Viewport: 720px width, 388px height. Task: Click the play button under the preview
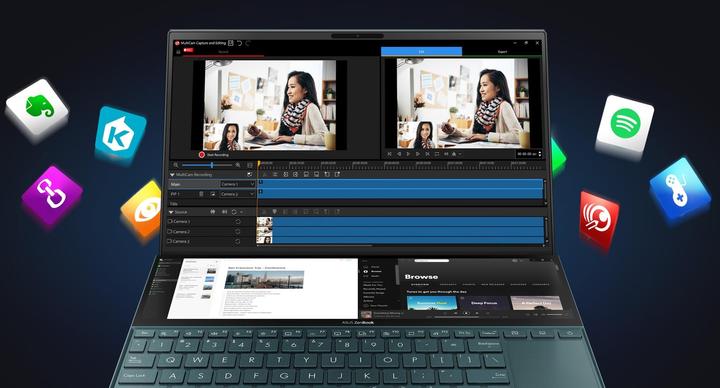click(x=408, y=154)
